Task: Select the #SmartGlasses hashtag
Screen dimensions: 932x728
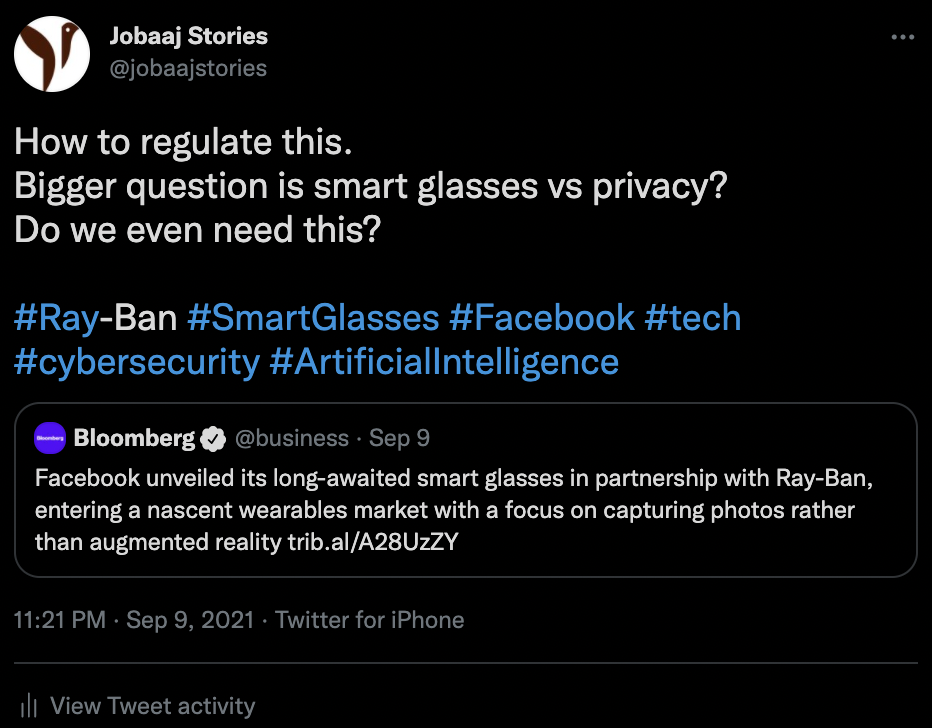Action: [x=313, y=318]
